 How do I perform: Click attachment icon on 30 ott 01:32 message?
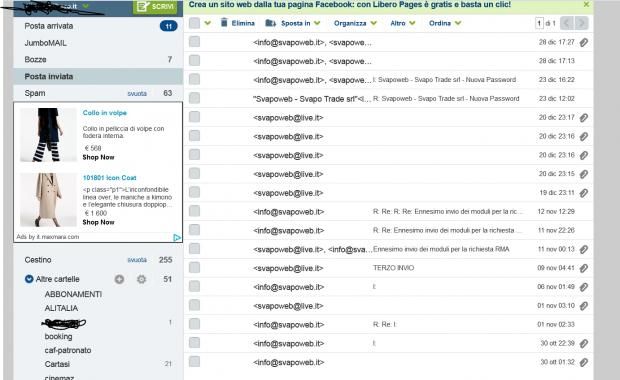point(584,362)
